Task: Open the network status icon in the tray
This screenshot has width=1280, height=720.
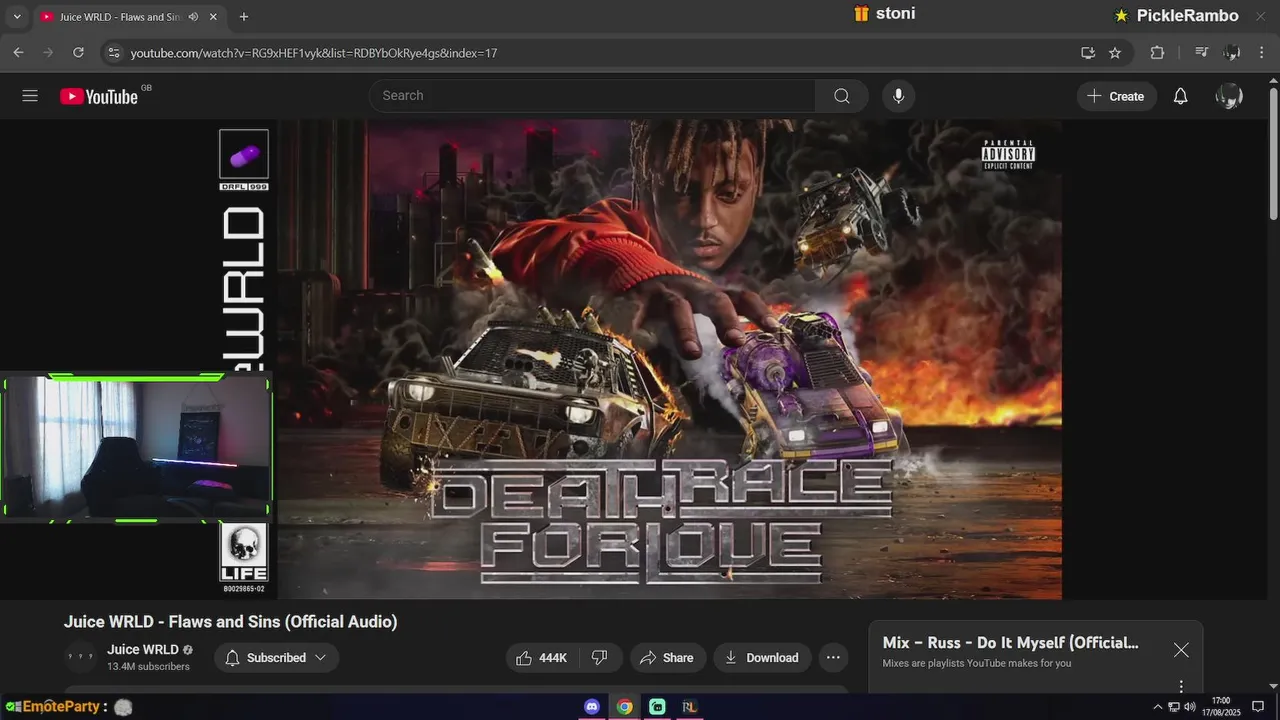Action: 1174,707
